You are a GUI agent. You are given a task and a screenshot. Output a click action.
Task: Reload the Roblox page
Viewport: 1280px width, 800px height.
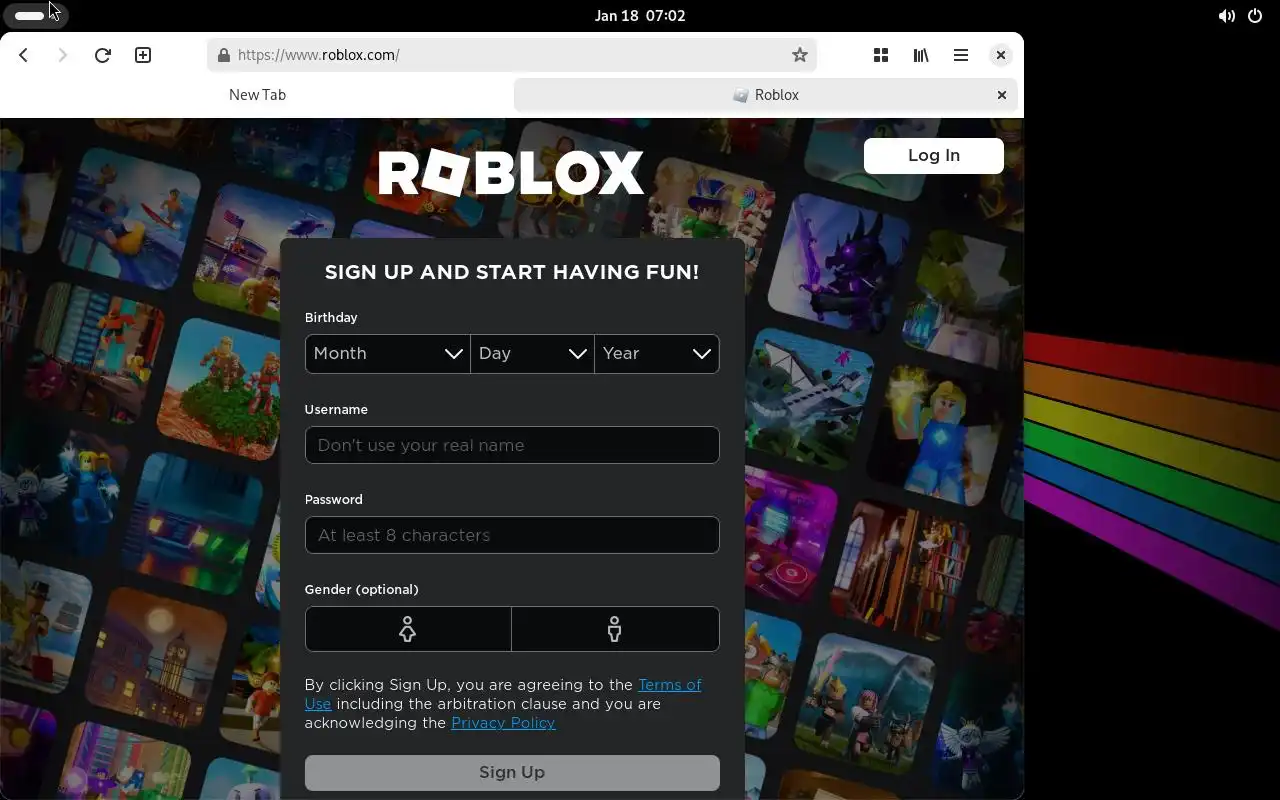[x=102, y=55]
